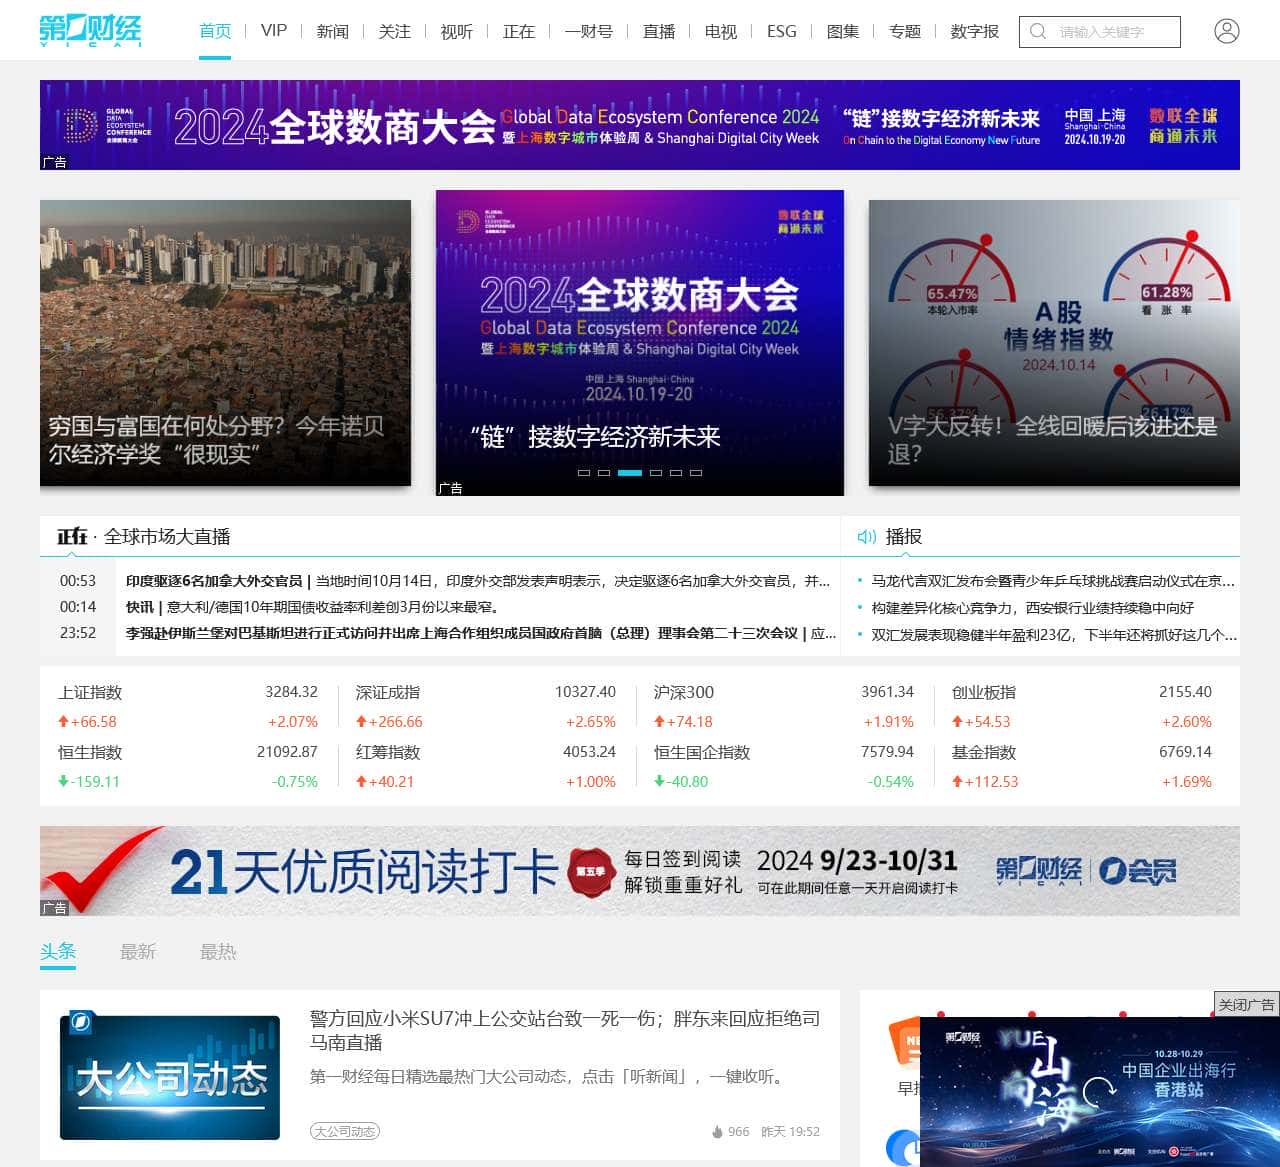Image resolution: width=1280 pixels, height=1167 pixels.
Task: Open the 正在·全球市场大直播 heading
Action: pyautogui.click(x=144, y=537)
